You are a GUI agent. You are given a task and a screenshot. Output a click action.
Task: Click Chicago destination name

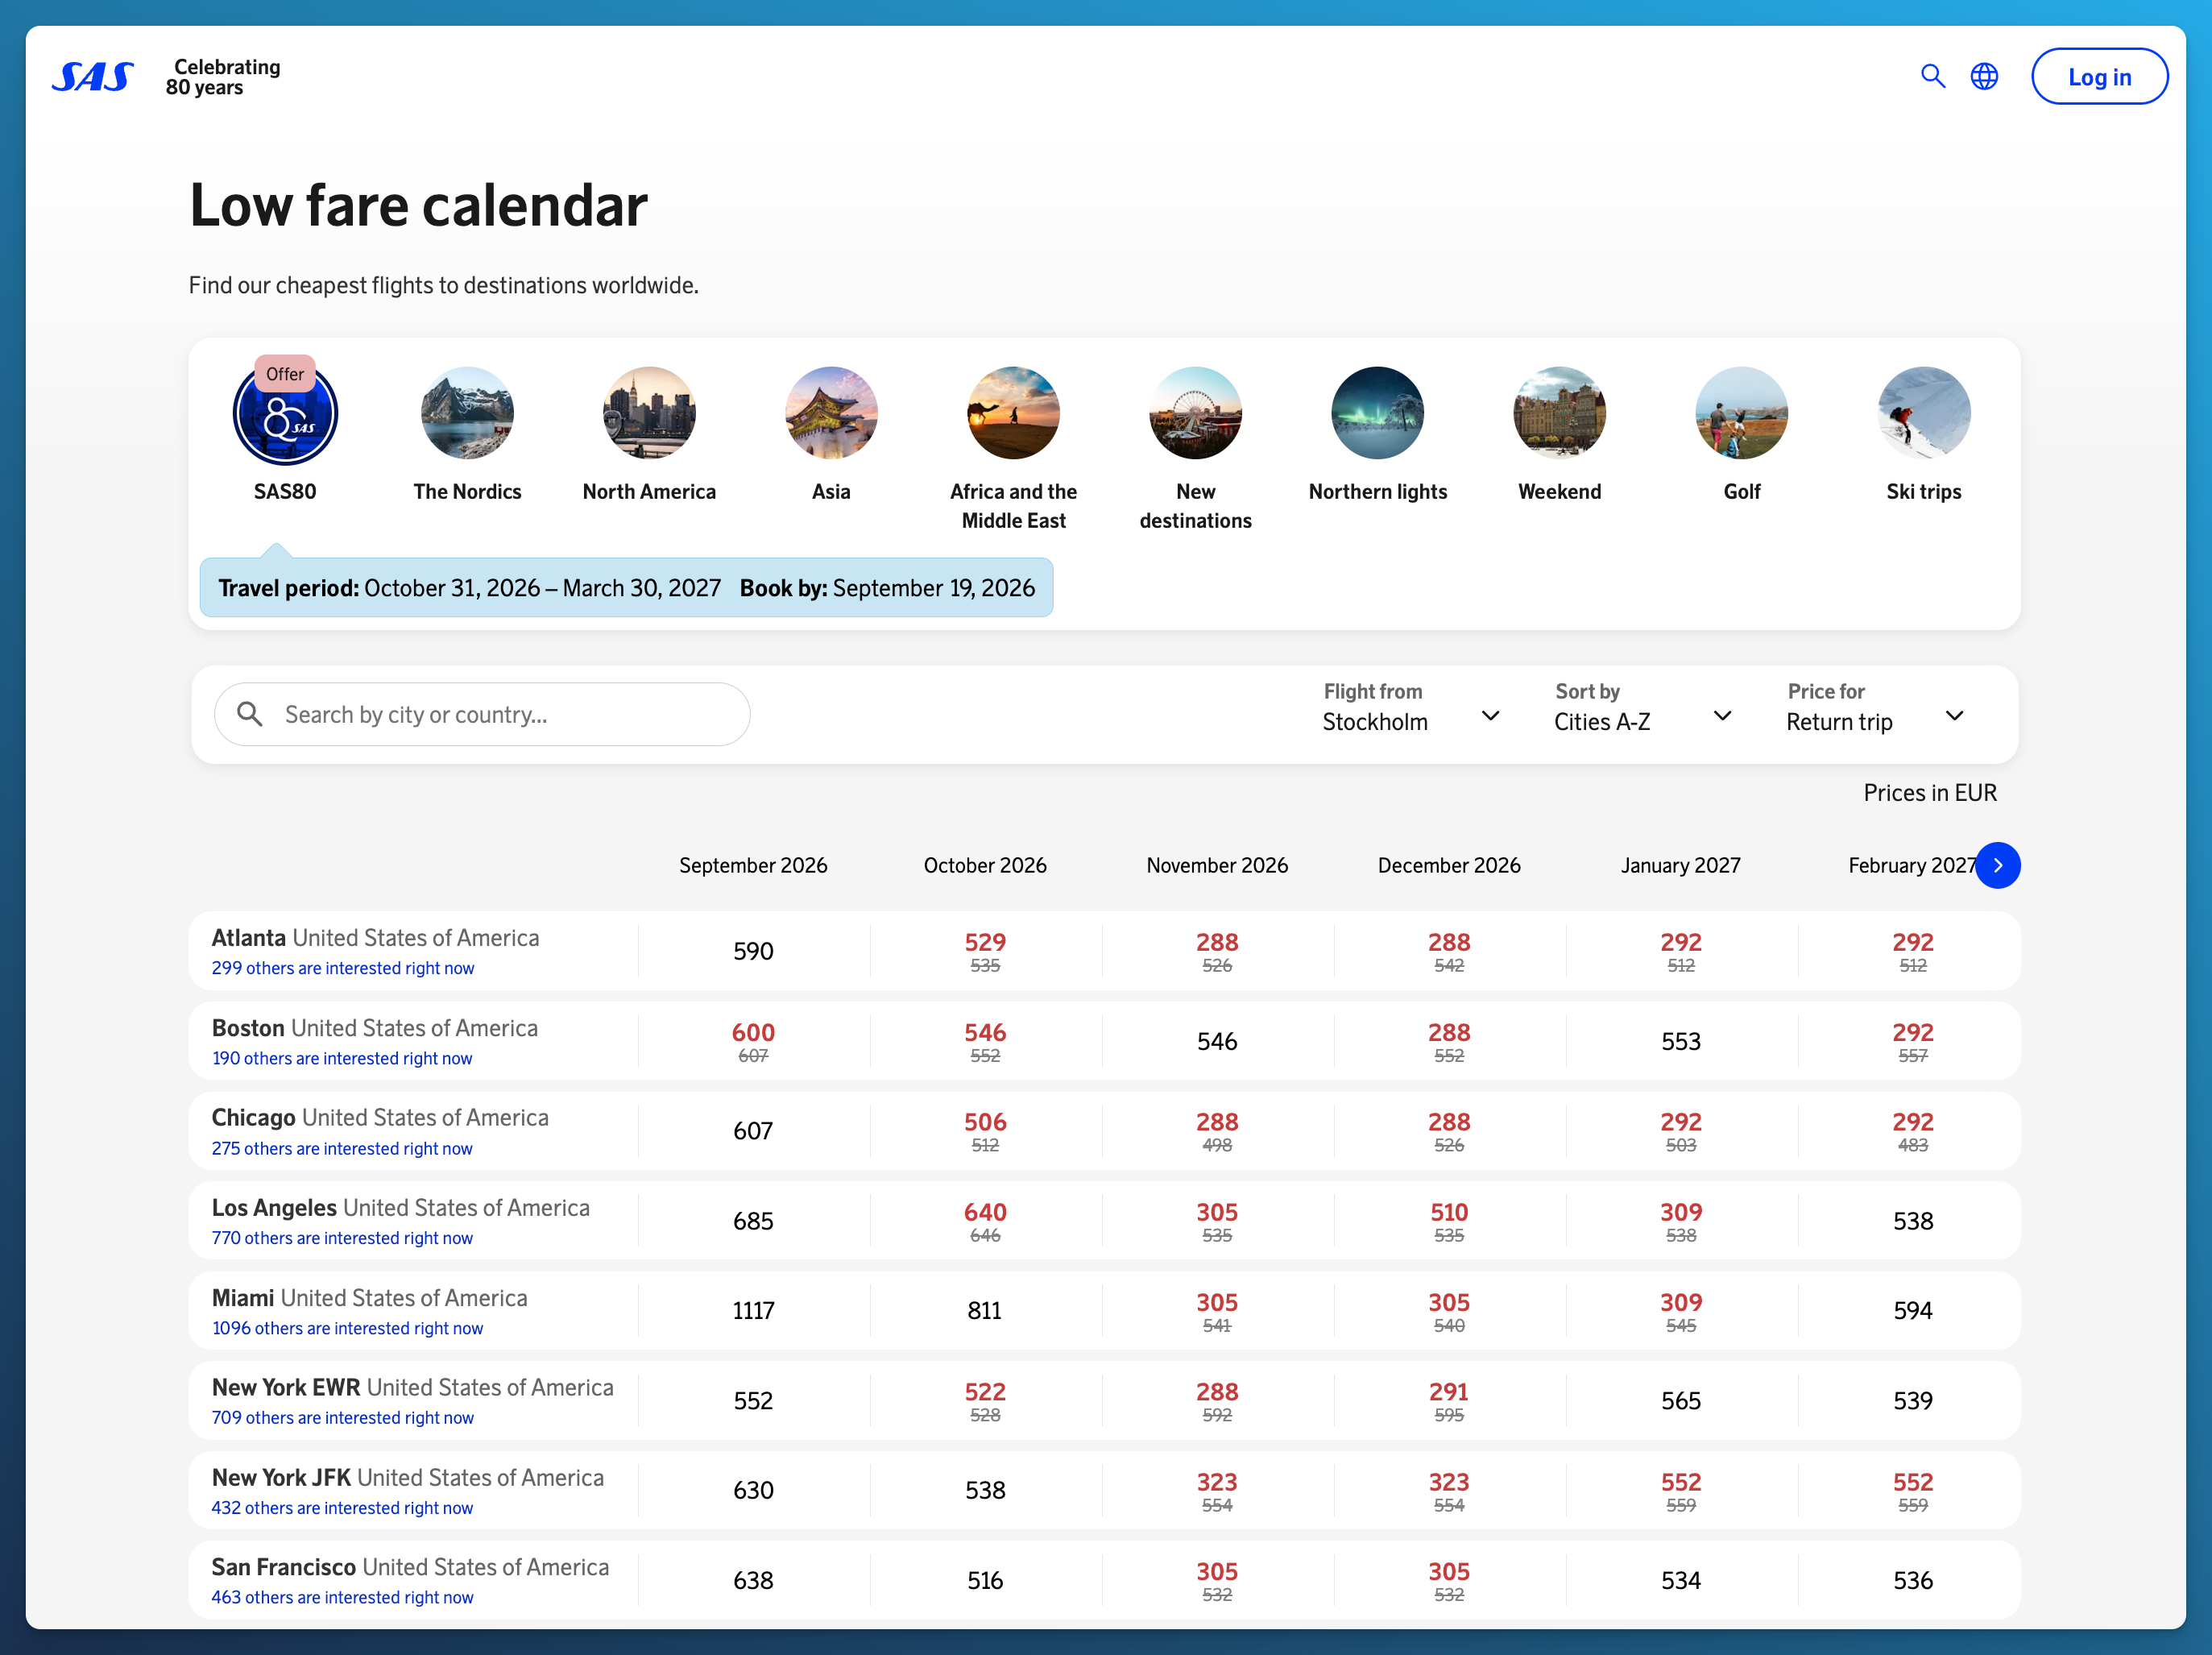pos(253,1117)
